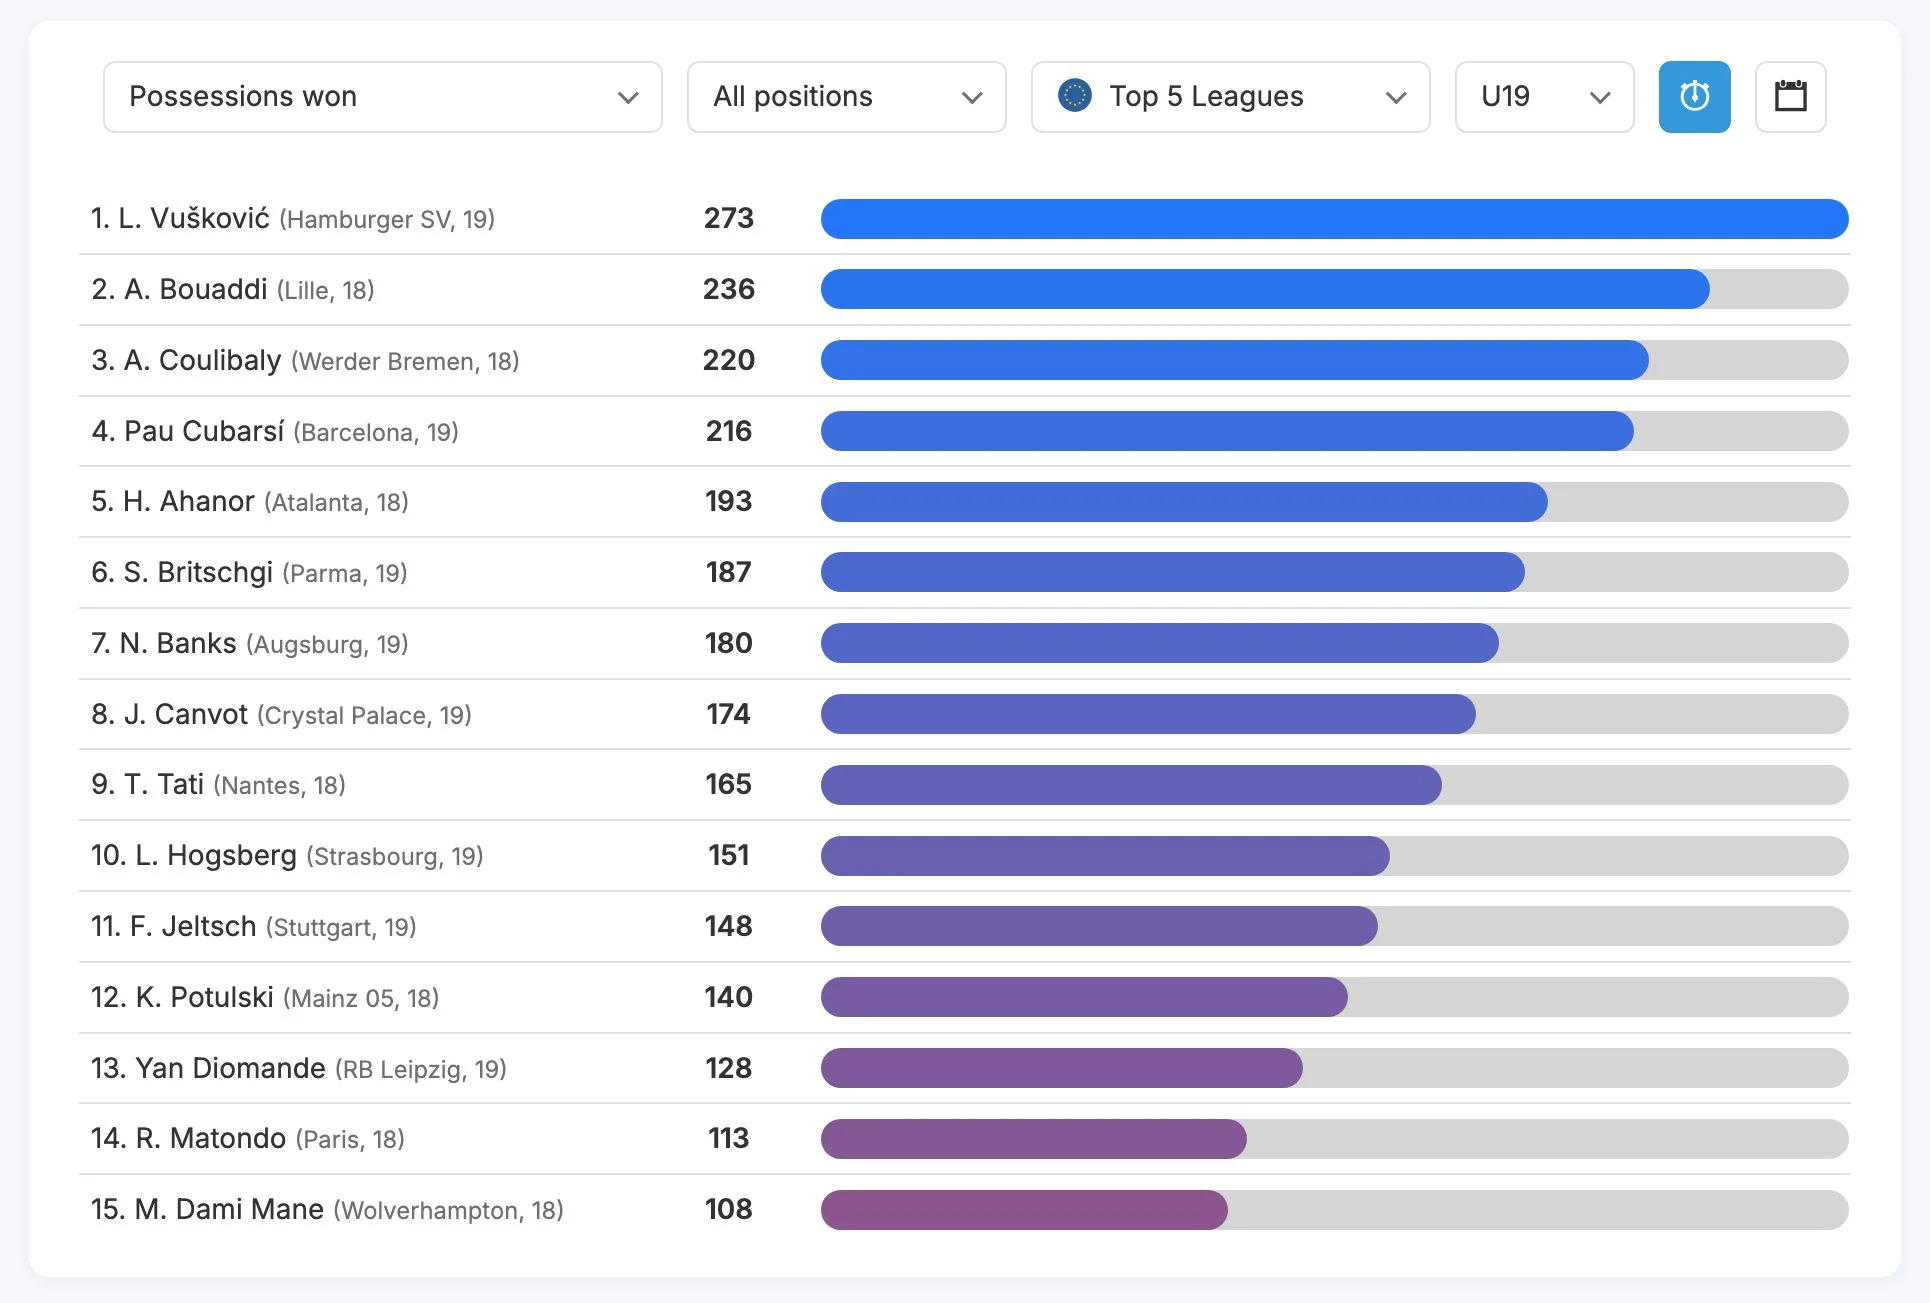
Task: Click the value 108 for M. Dami Mane
Action: tap(729, 1210)
